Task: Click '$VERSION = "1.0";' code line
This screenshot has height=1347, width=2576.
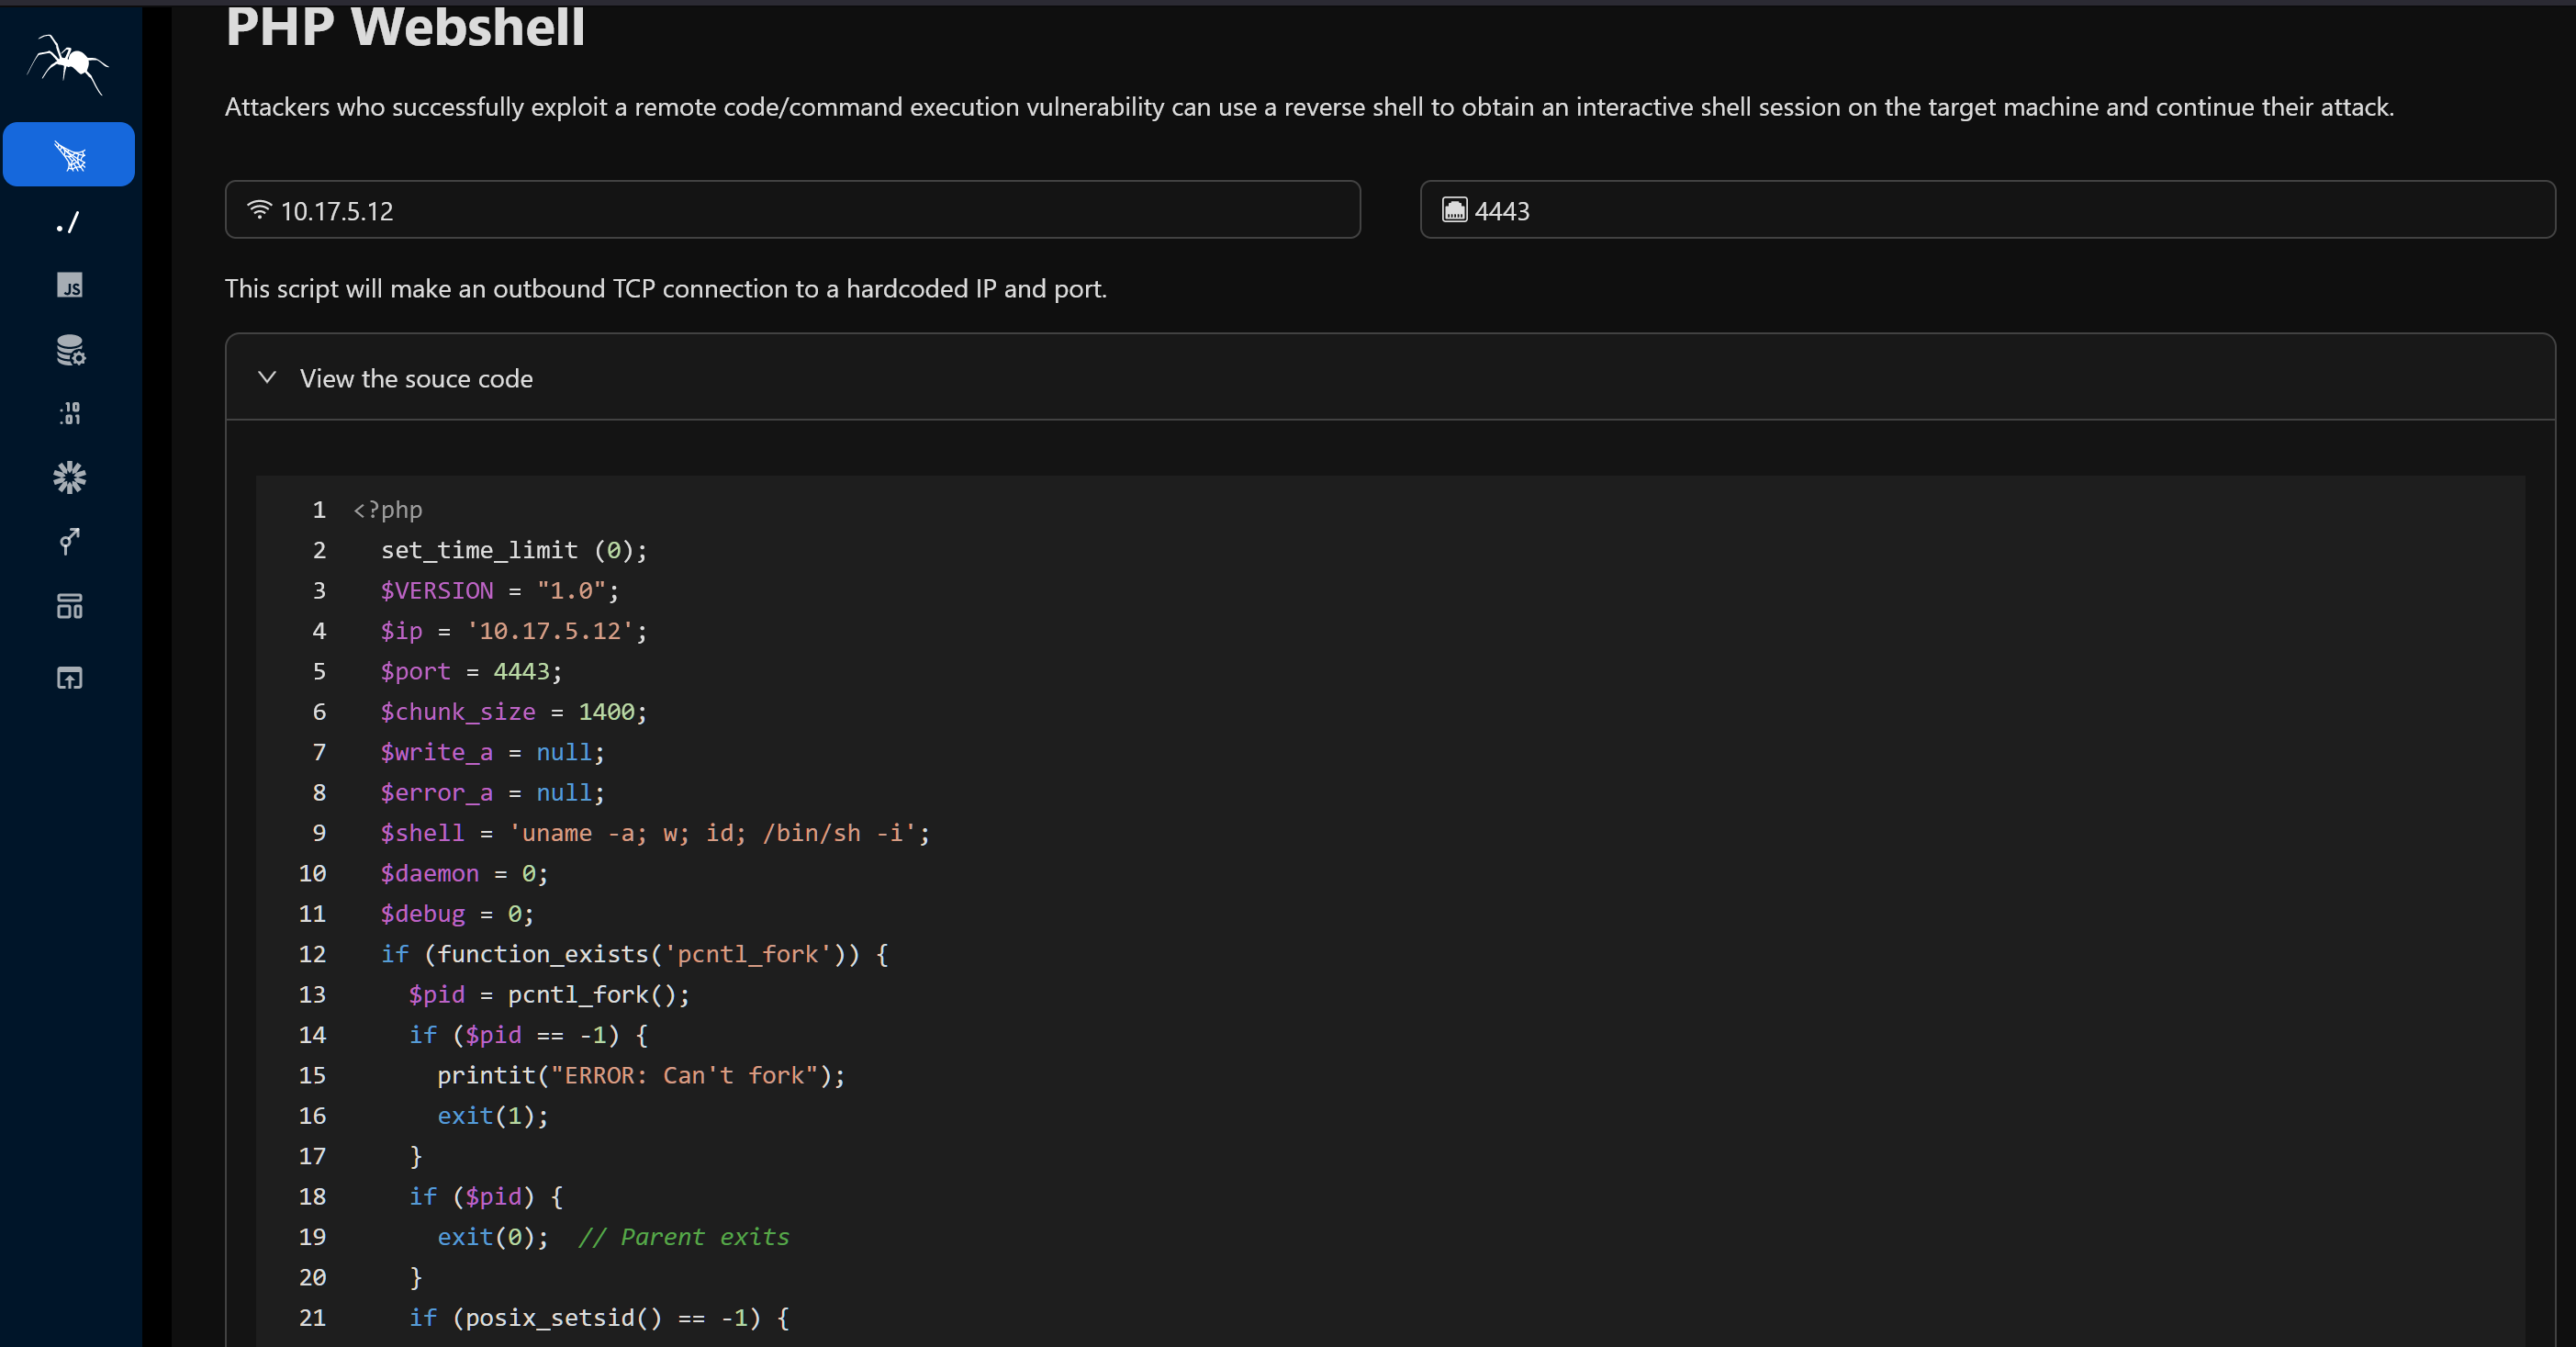Action: (499, 591)
